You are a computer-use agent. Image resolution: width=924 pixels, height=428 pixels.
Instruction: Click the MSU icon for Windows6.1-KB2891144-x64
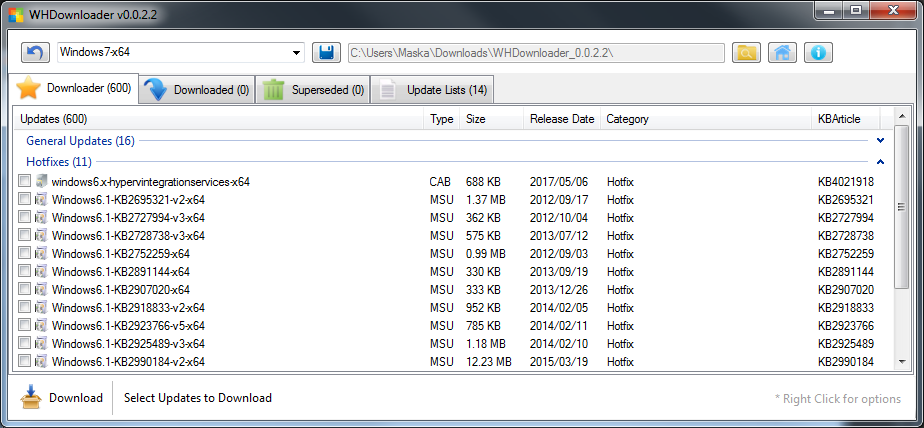click(41, 271)
